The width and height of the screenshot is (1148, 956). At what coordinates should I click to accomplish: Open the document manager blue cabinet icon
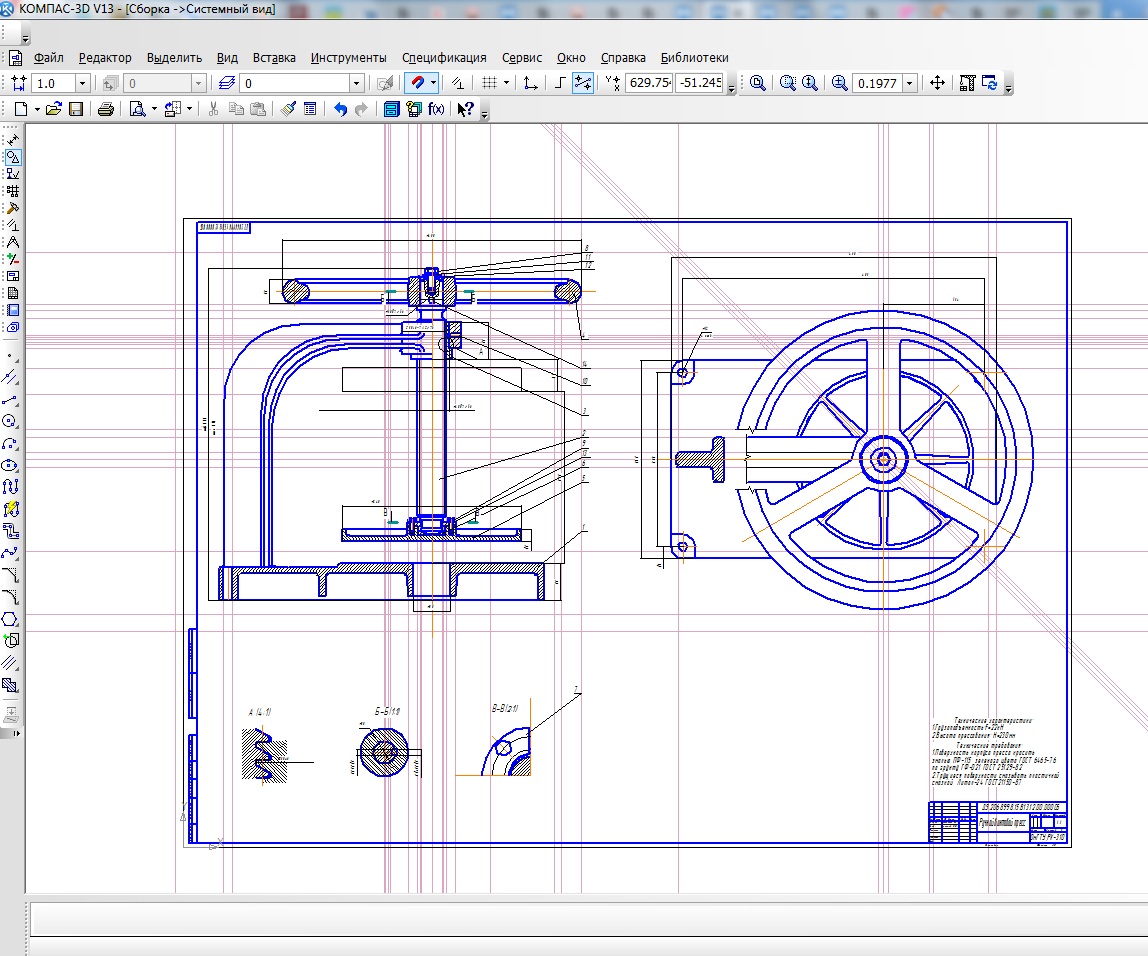click(x=391, y=109)
